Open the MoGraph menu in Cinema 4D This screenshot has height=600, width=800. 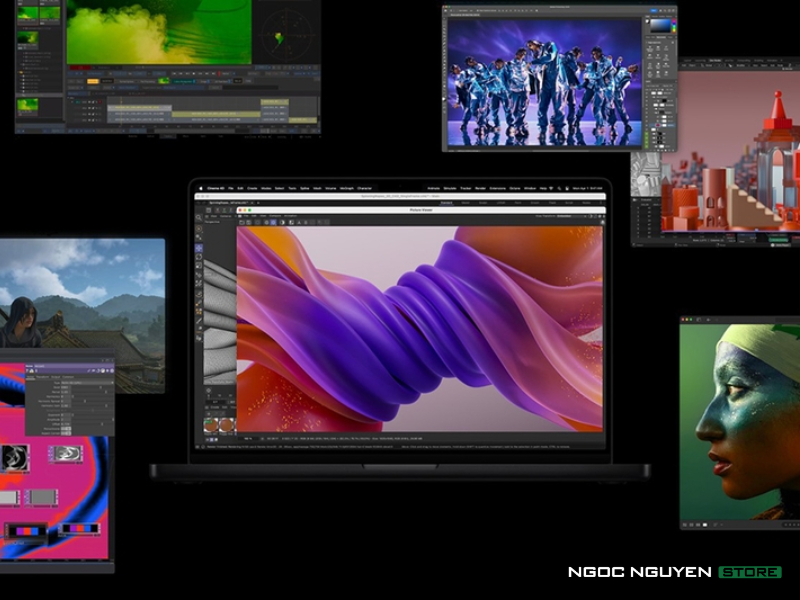click(347, 188)
